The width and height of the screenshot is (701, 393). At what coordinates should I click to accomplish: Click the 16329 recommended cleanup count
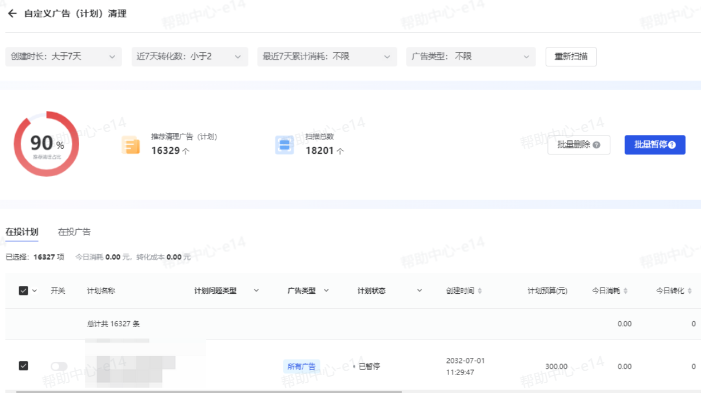(165, 151)
